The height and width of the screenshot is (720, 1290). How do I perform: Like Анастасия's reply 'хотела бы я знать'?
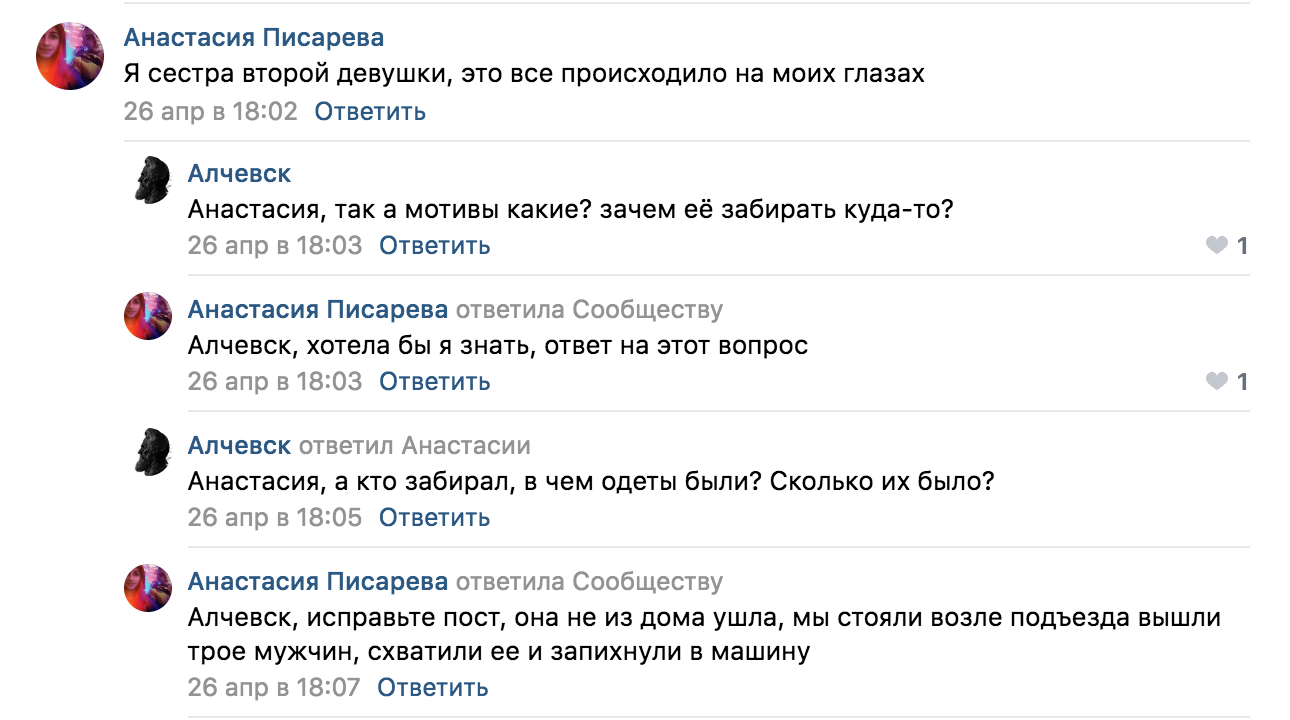(x=1226, y=381)
